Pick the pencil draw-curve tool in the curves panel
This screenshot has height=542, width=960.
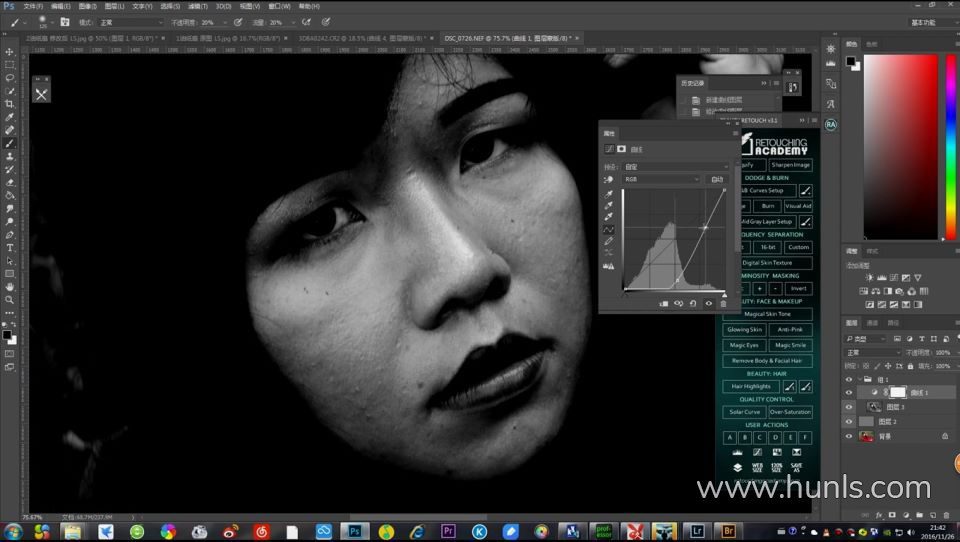(609, 241)
